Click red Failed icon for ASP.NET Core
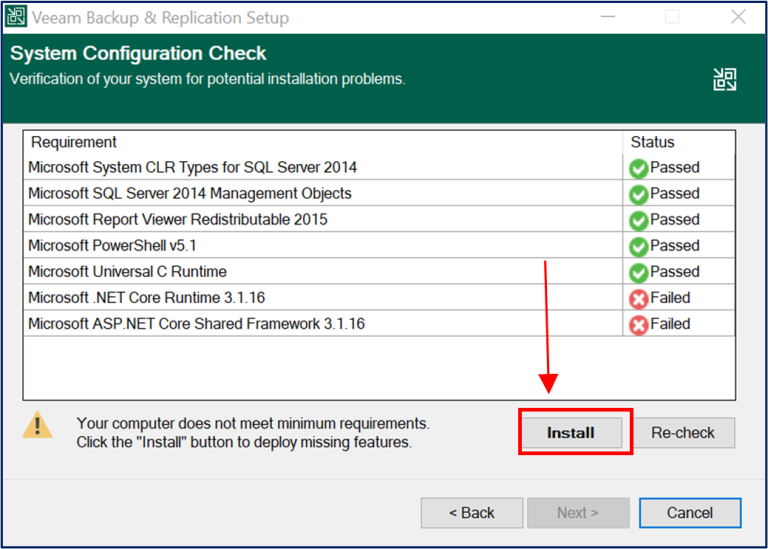768x549 pixels. pyautogui.click(x=638, y=324)
